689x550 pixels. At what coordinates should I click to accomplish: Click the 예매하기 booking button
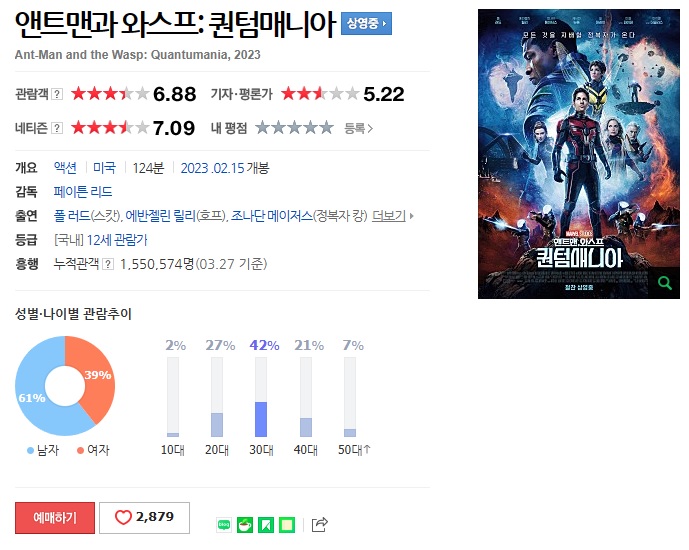pos(55,518)
